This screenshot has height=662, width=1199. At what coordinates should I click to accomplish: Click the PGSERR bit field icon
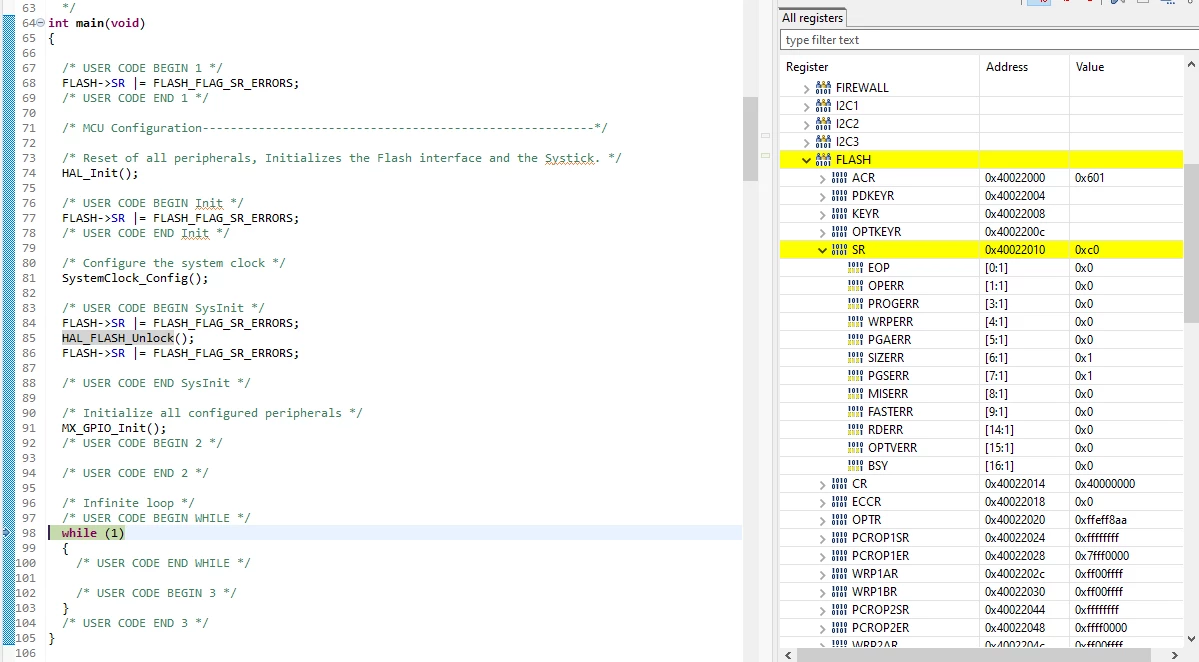(x=855, y=376)
